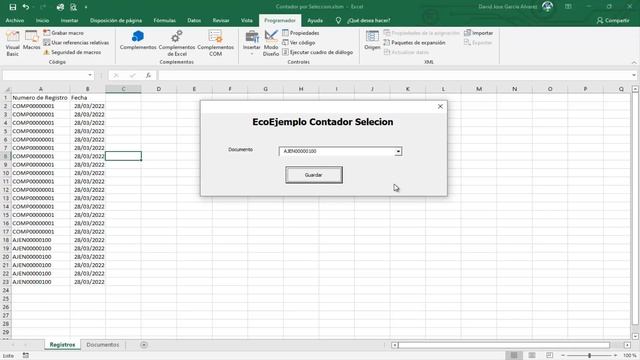
Task: Switch to Page Layout view
Action: [x=532, y=355]
